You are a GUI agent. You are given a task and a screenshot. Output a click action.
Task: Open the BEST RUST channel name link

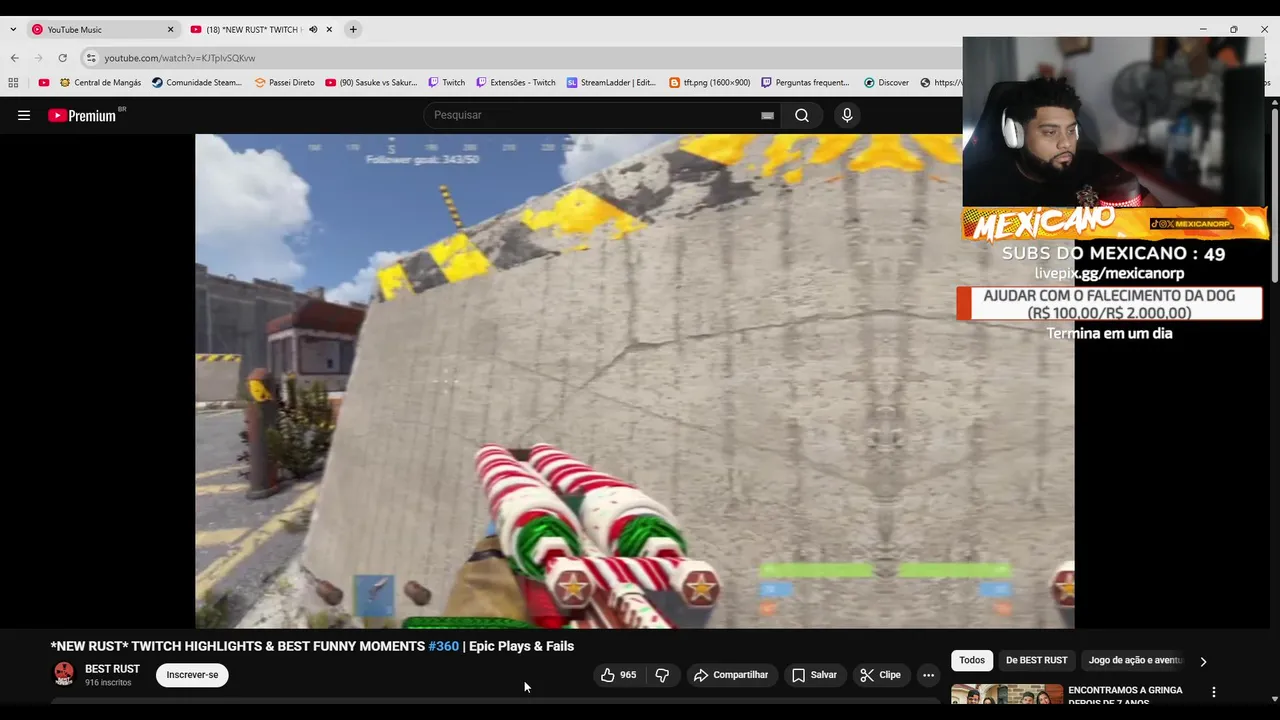[112, 669]
